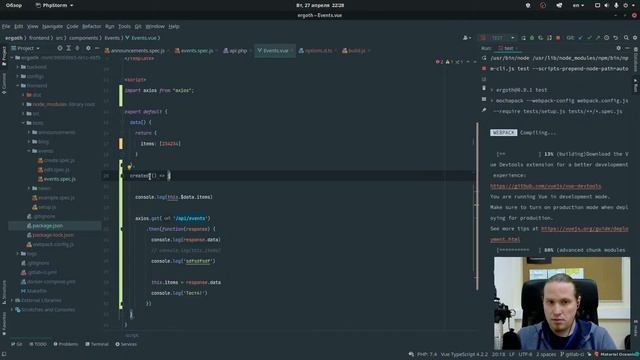The height and width of the screenshot is (360, 640).
Task: Expand node_modules library root folder
Action: click(x=24, y=104)
